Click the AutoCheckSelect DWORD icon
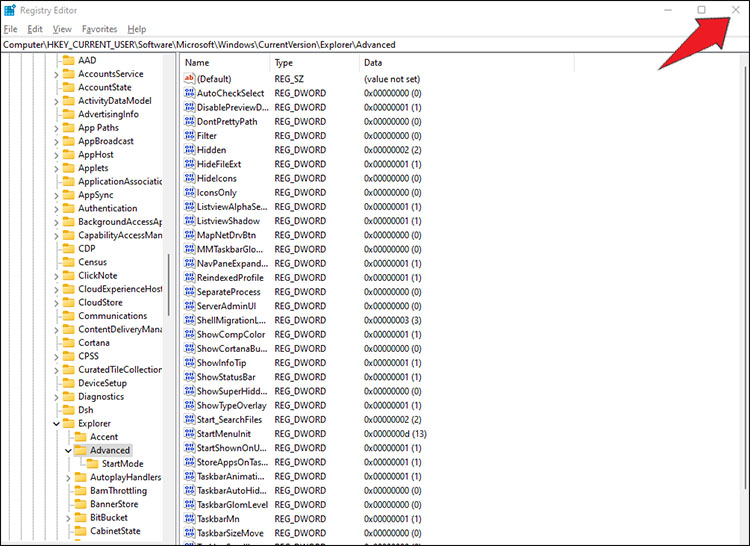The height and width of the screenshot is (546, 750). point(189,93)
